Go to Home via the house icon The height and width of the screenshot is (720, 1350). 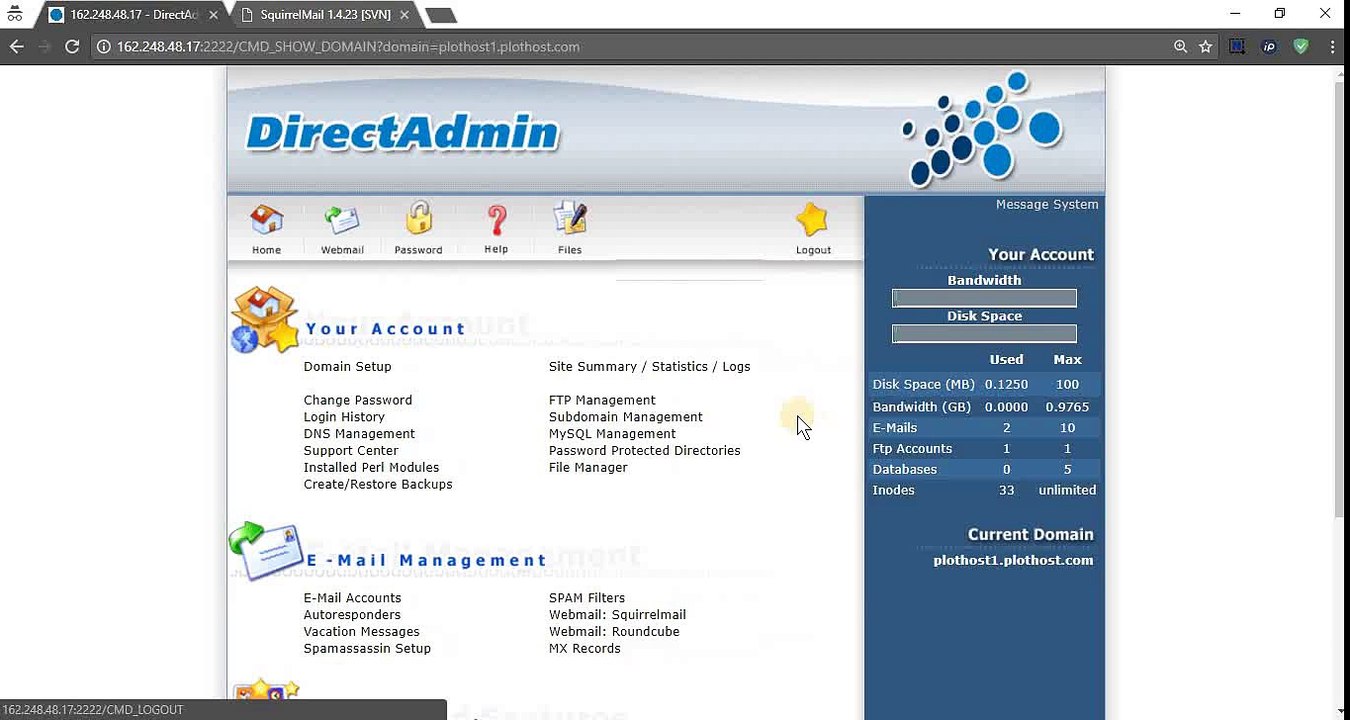pyautogui.click(x=266, y=220)
